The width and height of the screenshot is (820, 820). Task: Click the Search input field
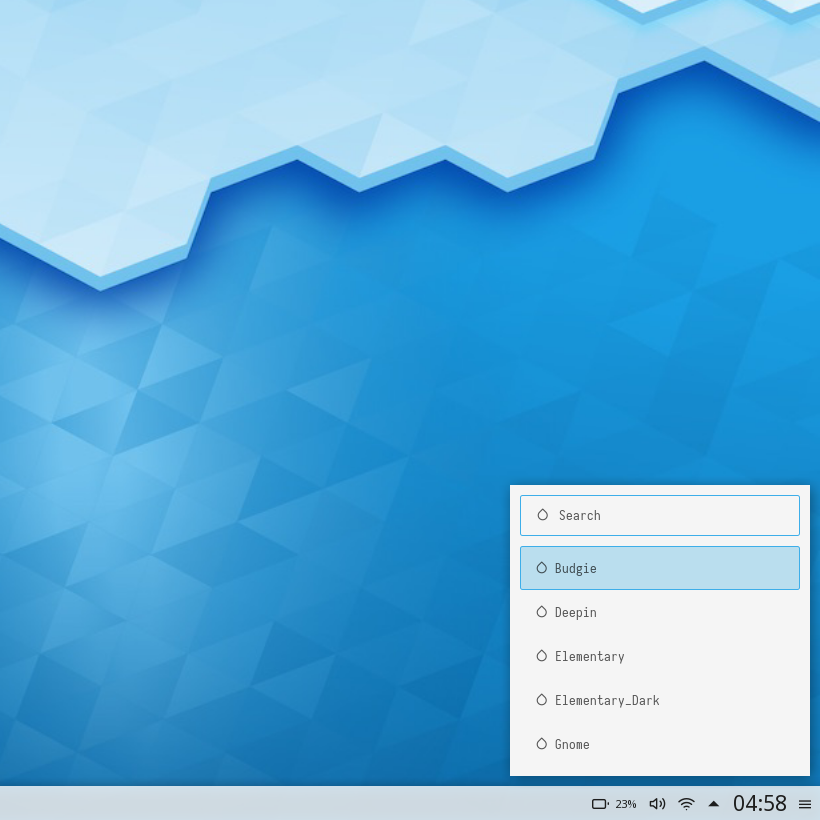(670, 516)
